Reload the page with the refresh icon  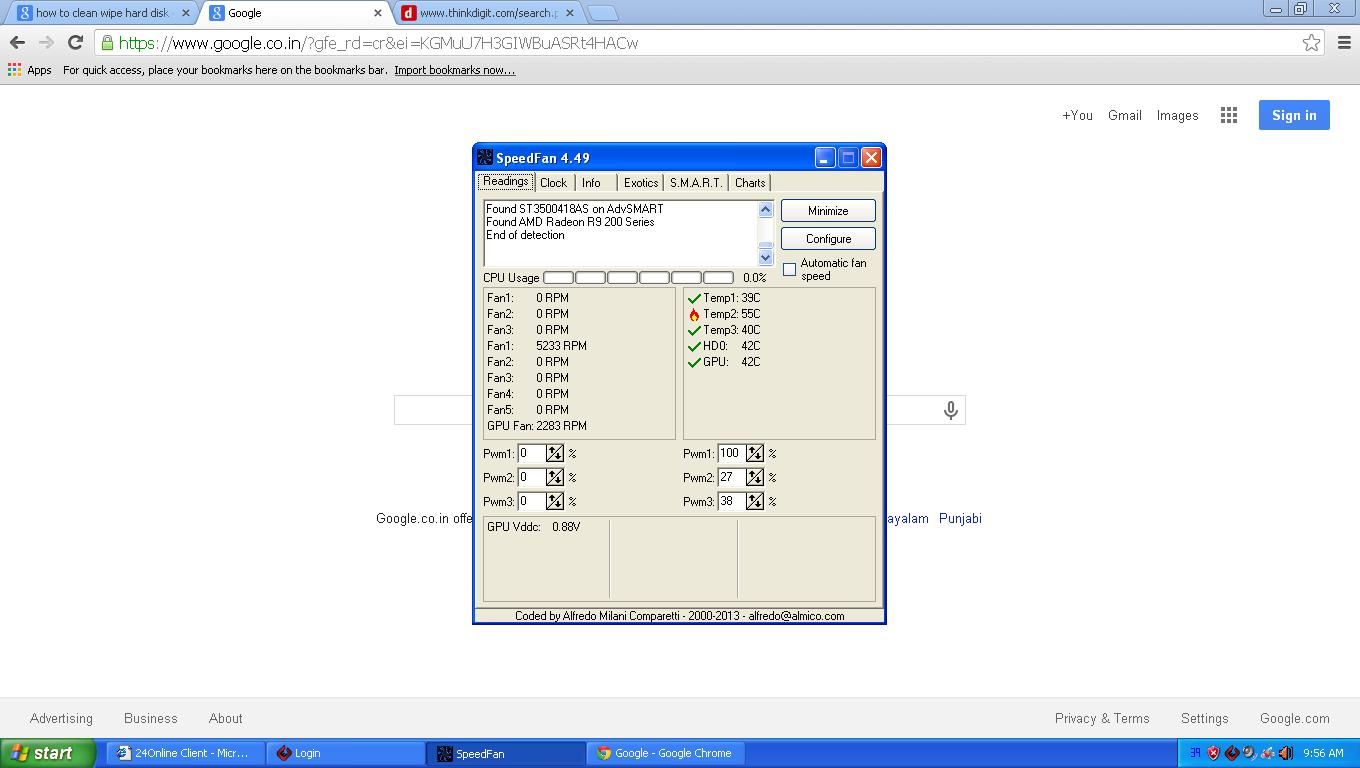75,42
